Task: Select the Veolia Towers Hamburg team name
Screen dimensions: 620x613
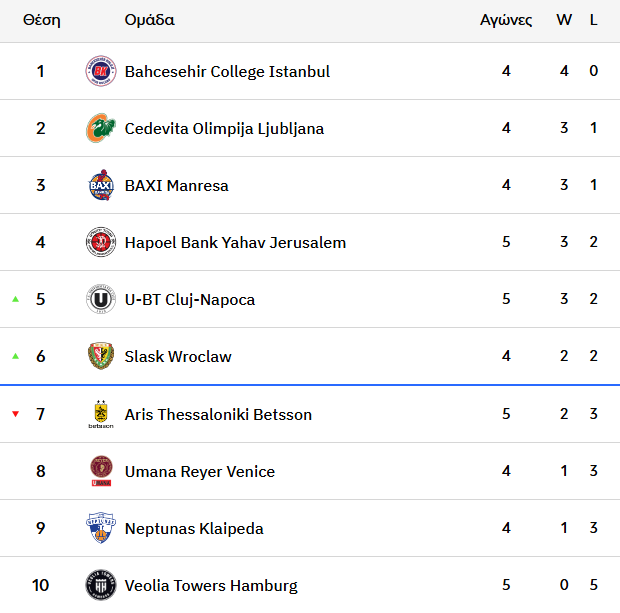Action: [x=211, y=586]
